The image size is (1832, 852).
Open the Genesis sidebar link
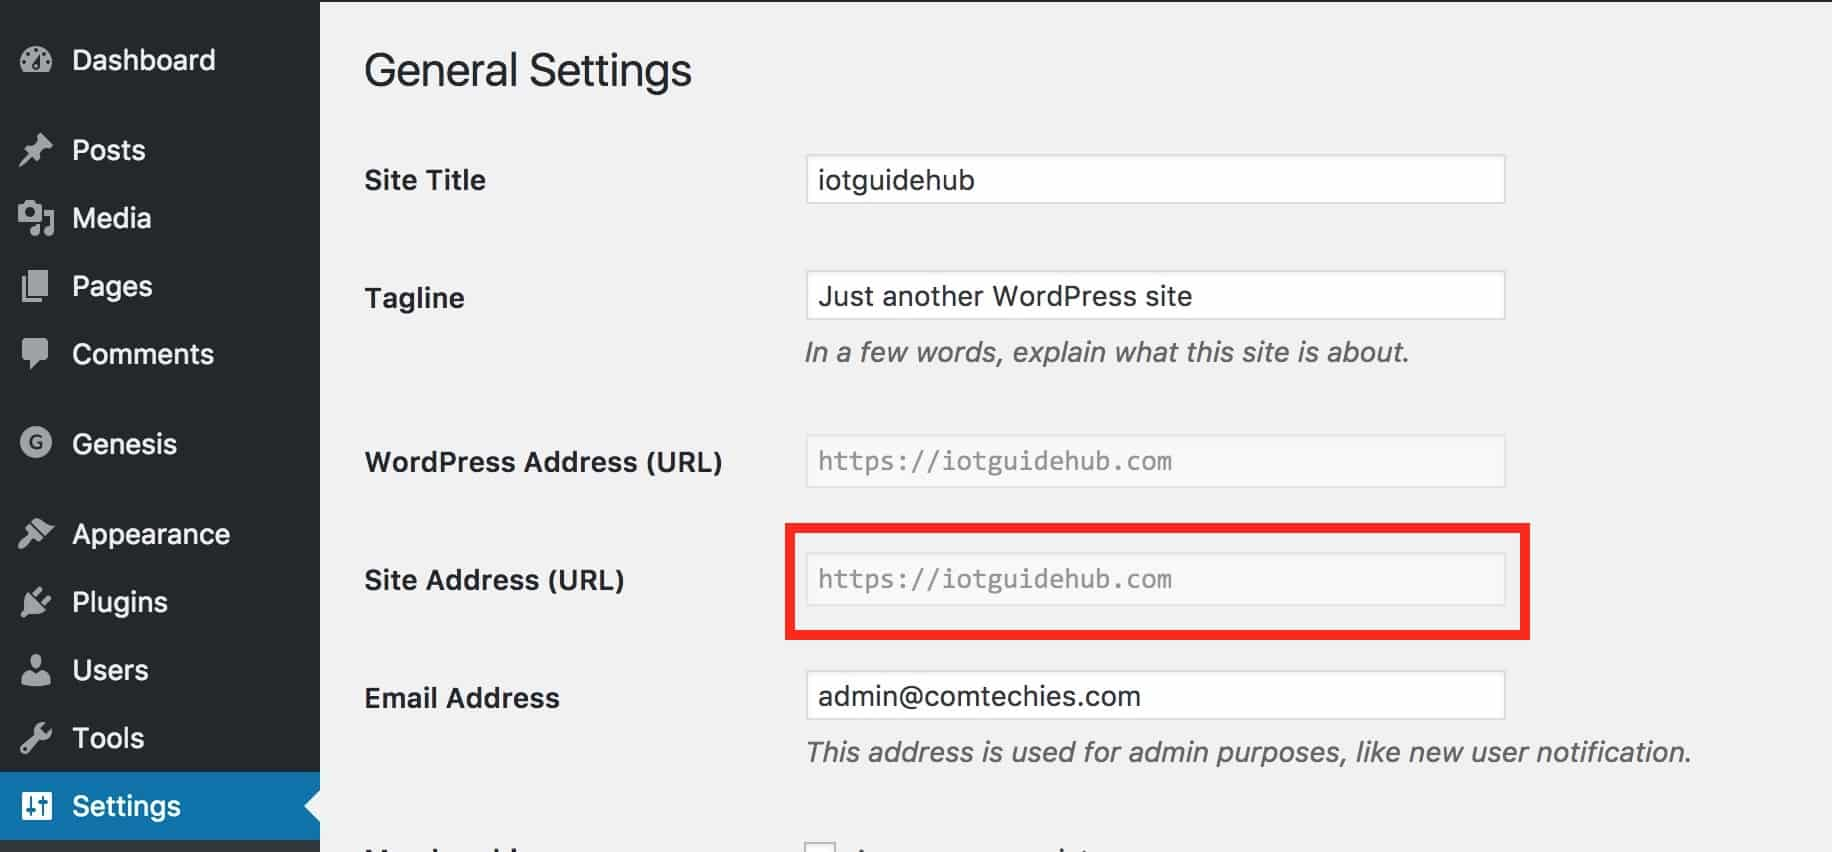(x=124, y=443)
